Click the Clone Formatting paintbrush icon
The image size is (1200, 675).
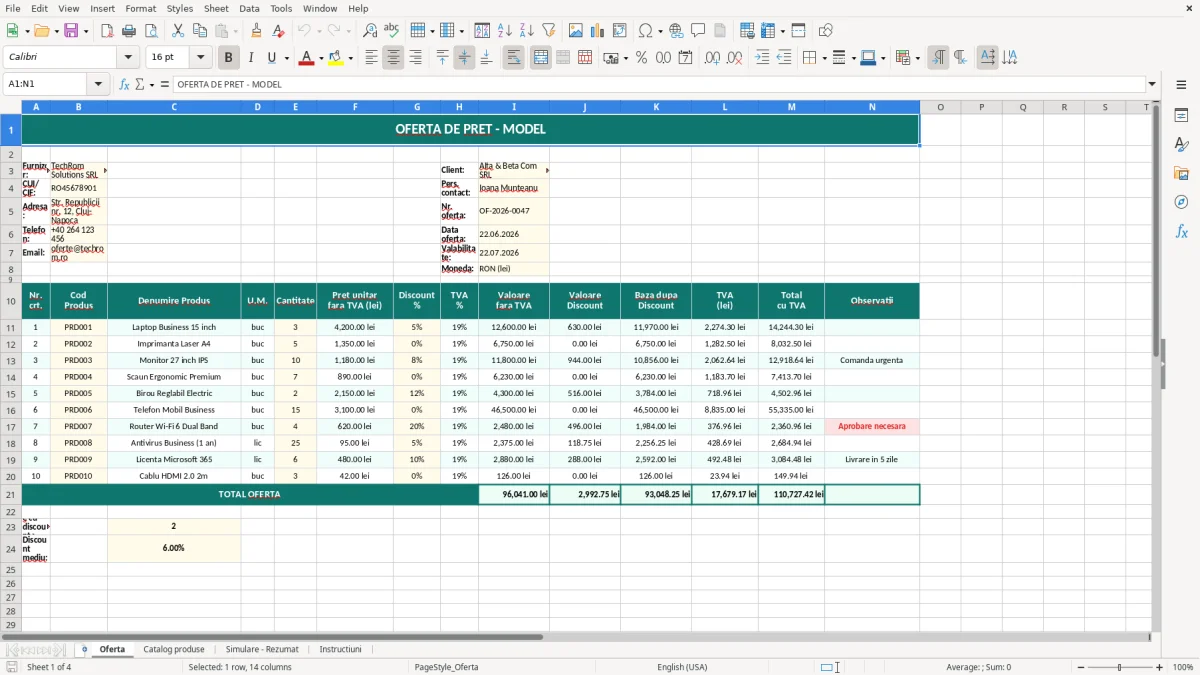point(256,31)
